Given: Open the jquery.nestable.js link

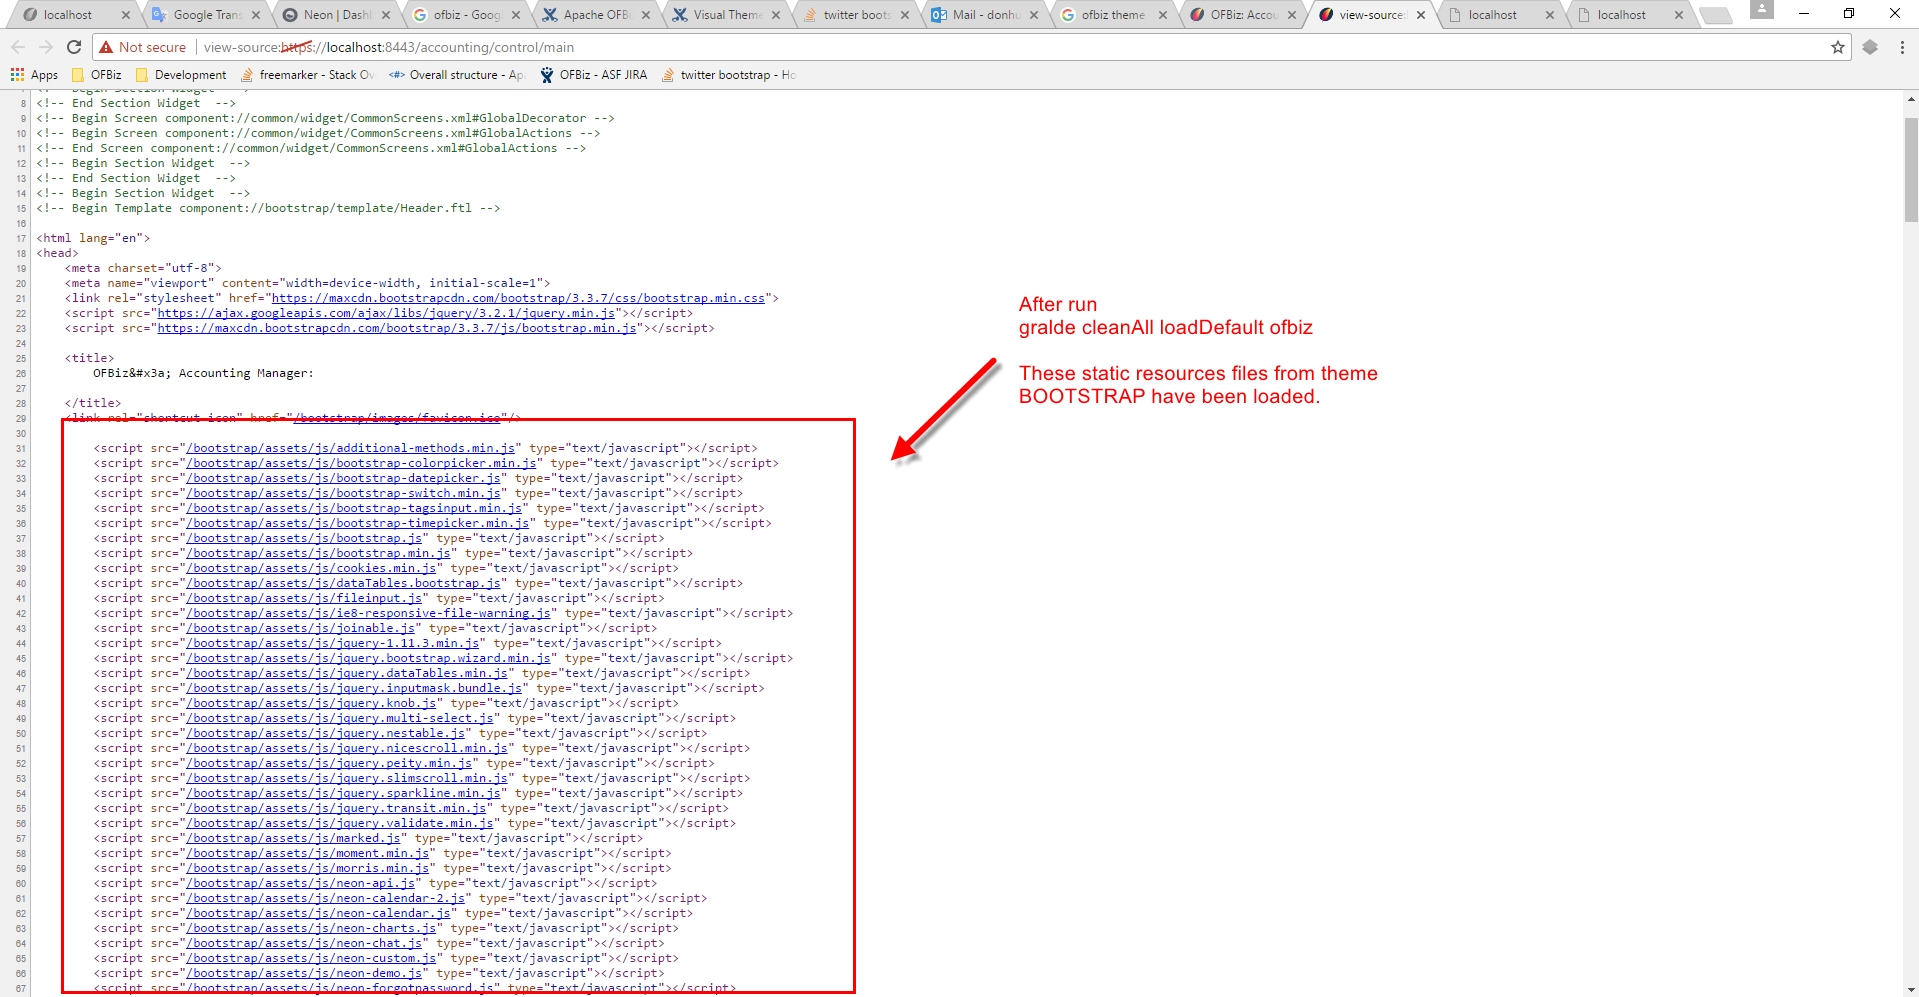Looking at the screenshot, I should pos(326,733).
